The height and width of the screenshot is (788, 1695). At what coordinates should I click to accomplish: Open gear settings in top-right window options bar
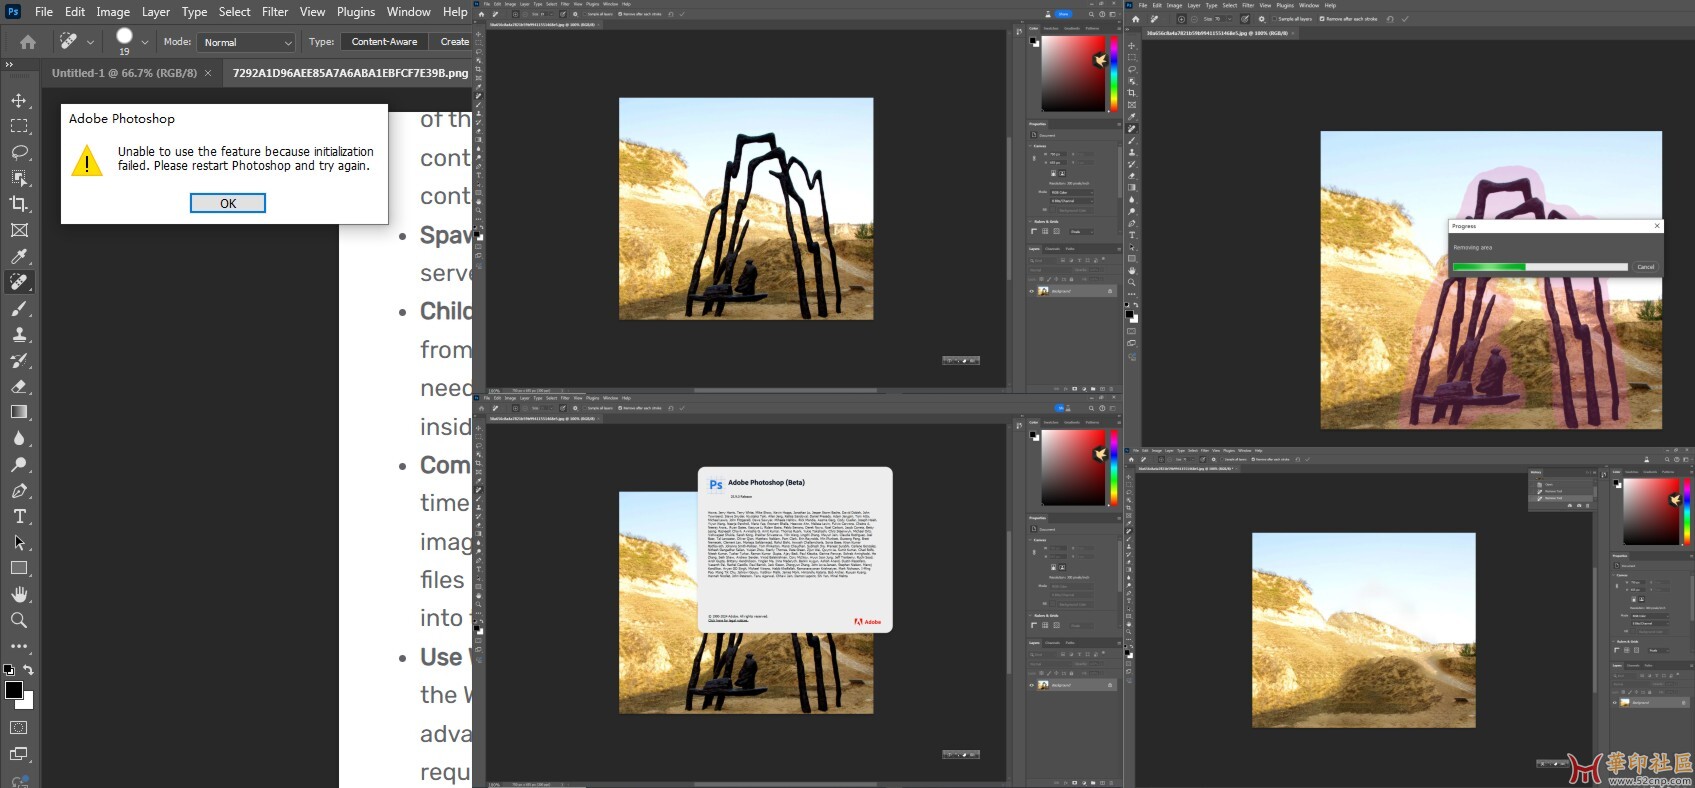click(x=1261, y=19)
